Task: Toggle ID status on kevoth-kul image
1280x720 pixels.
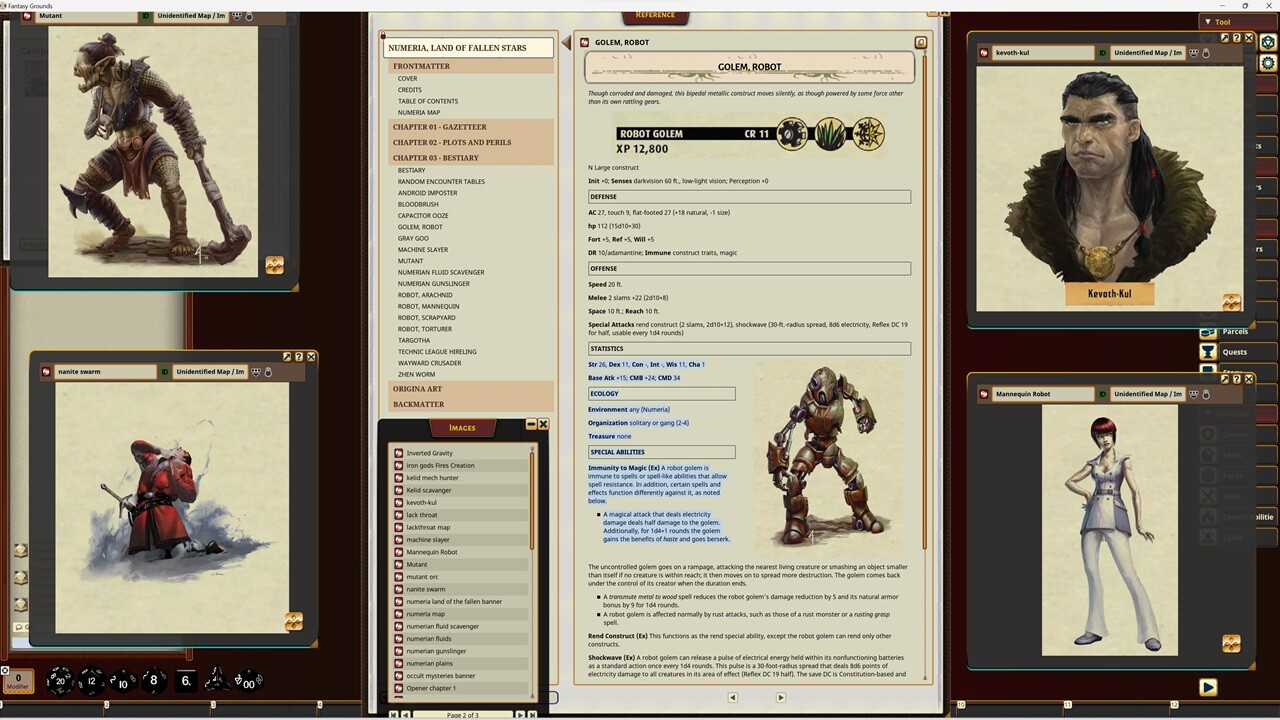Action: pyautogui.click(x=1103, y=53)
